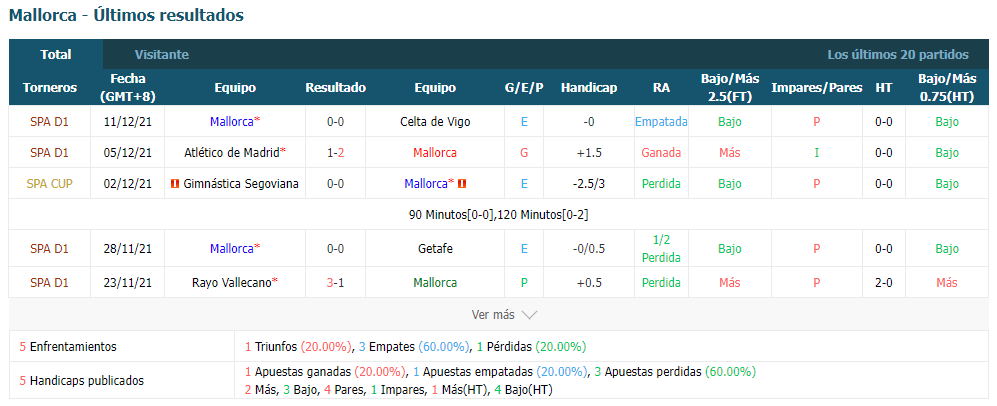Expand the Ver más chevron
Viewport: 997px width, 406px height.
[x=529, y=315]
